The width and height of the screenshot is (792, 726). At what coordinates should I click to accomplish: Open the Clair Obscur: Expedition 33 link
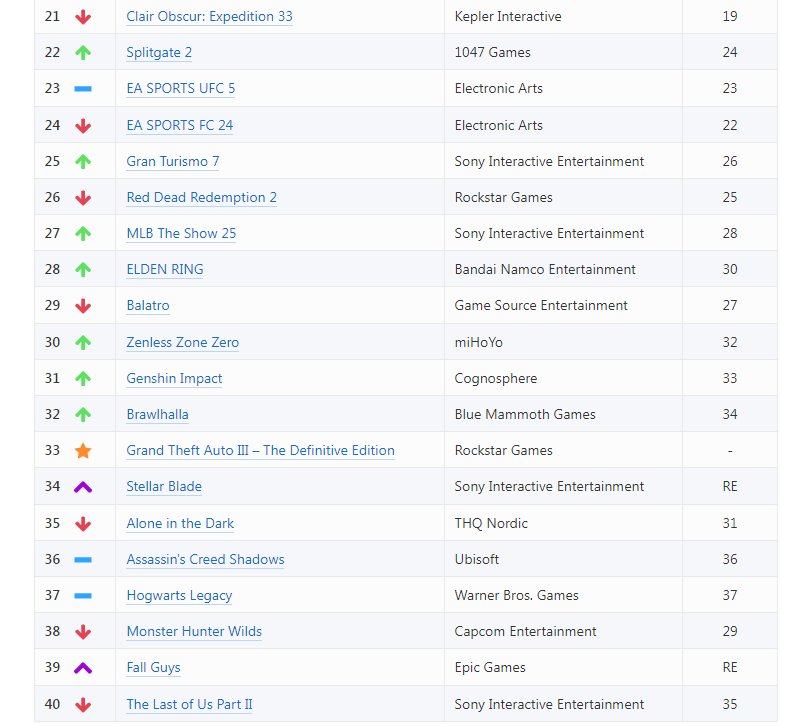(209, 17)
